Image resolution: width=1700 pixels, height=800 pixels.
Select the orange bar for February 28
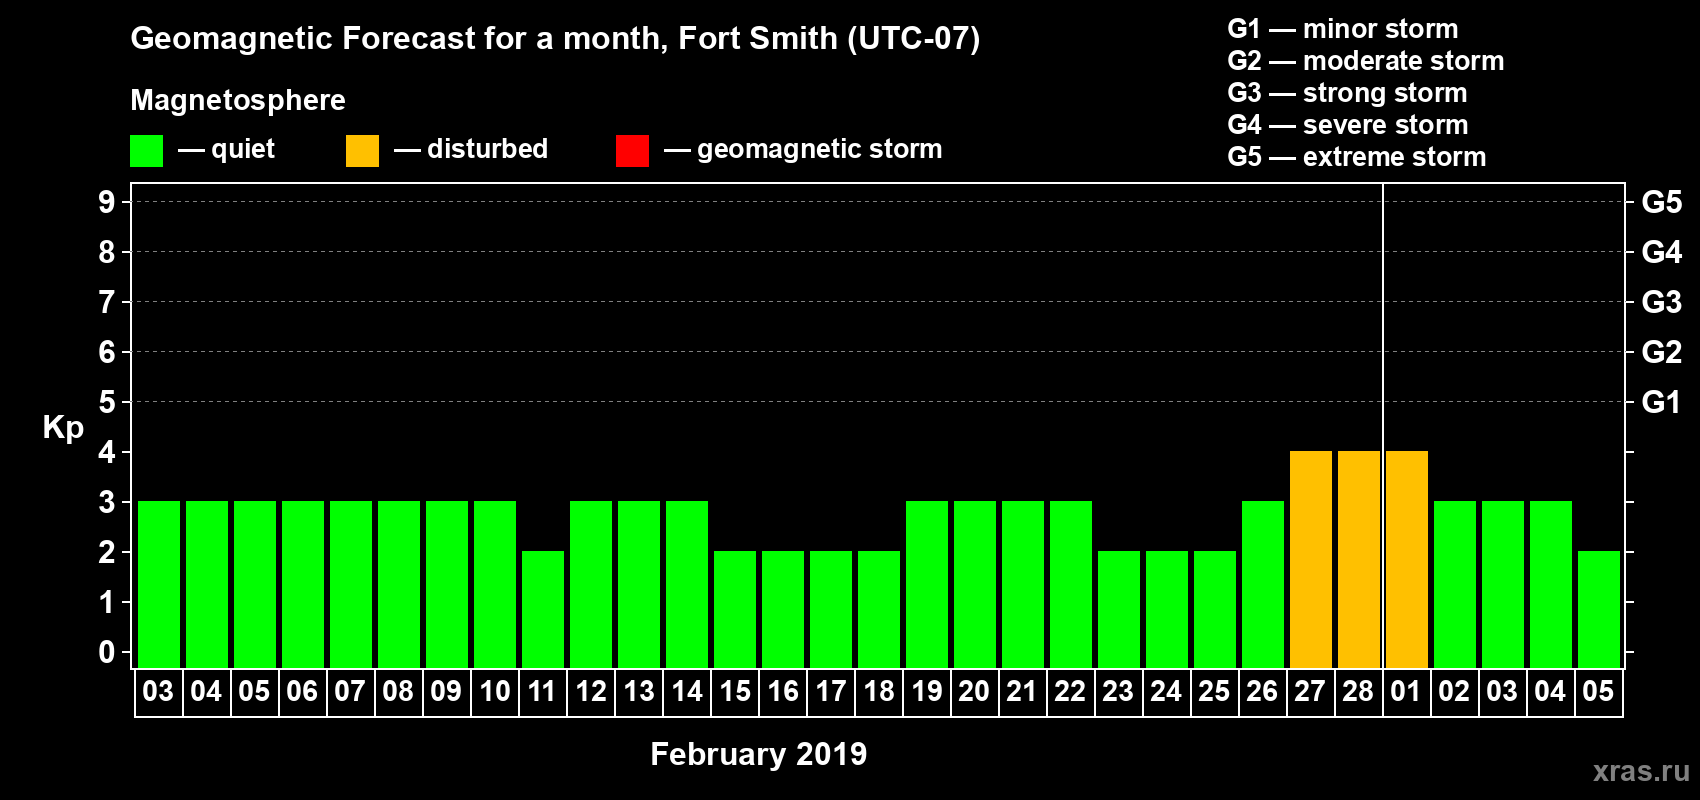click(x=1359, y=560)
